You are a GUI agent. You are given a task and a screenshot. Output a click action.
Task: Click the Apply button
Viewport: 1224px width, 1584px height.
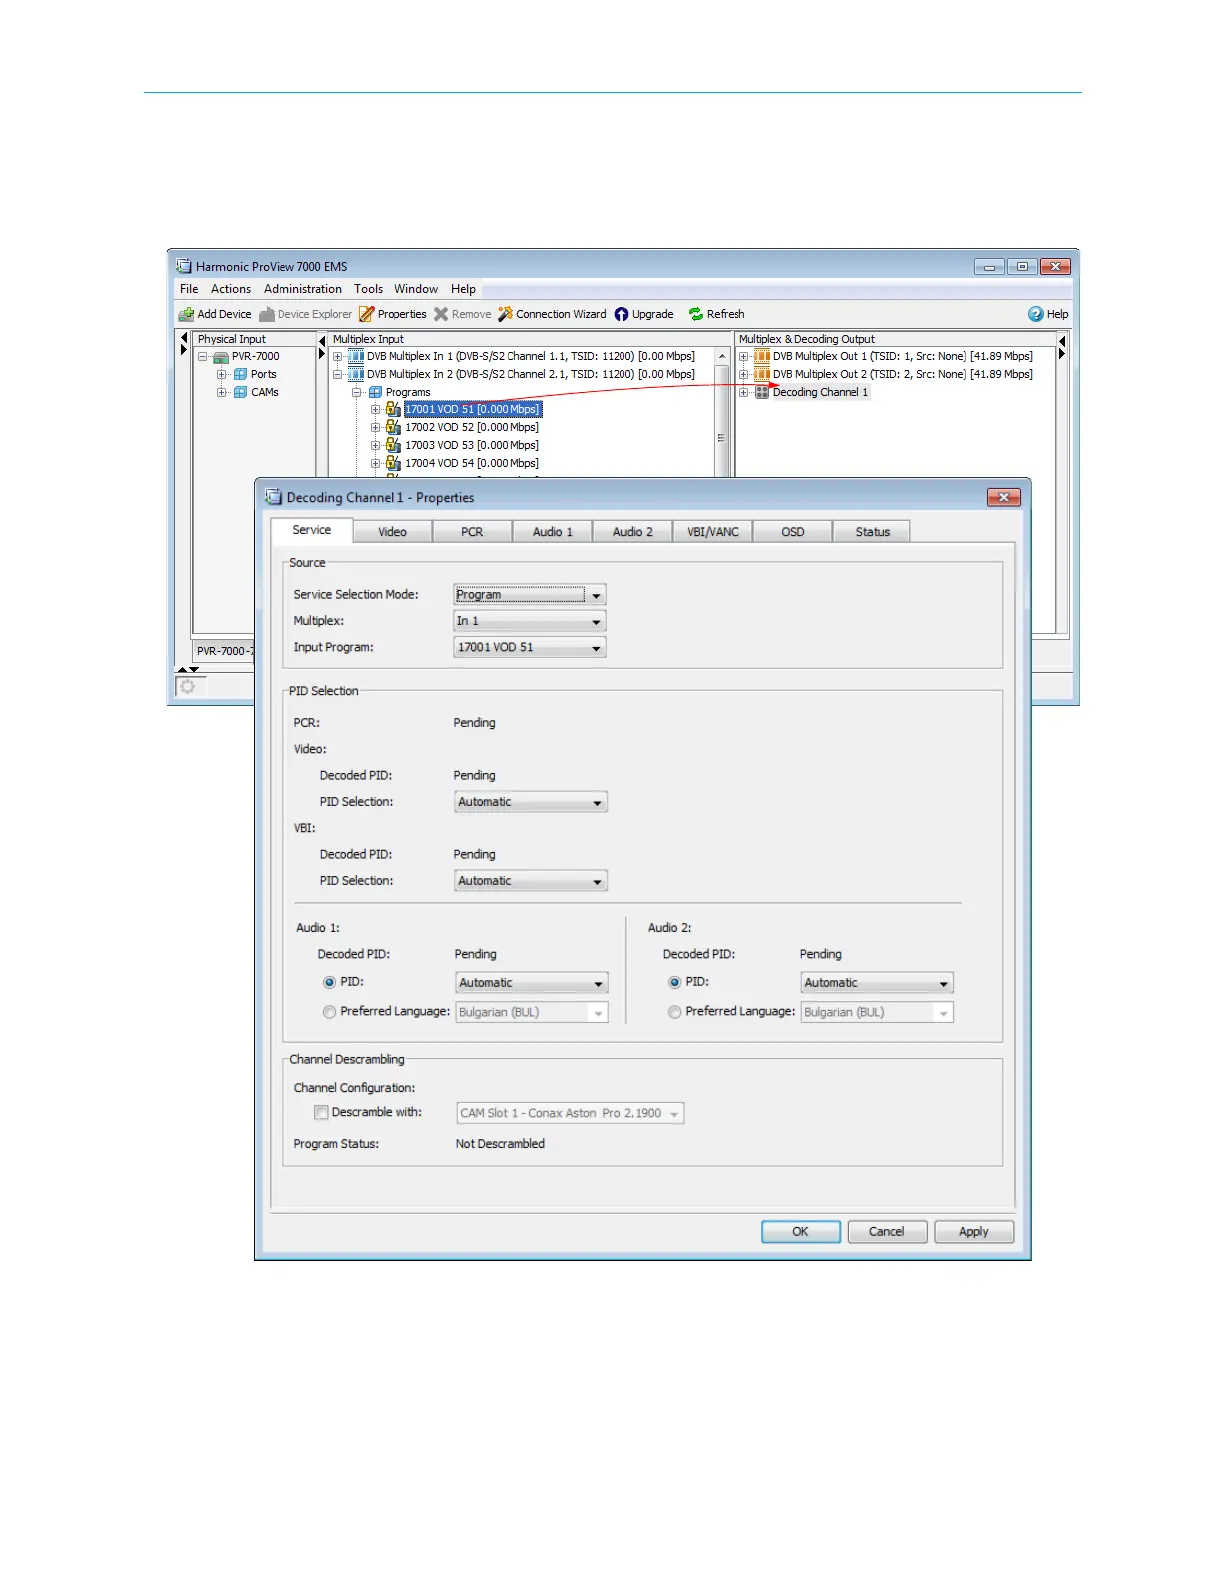[973, 1231]
